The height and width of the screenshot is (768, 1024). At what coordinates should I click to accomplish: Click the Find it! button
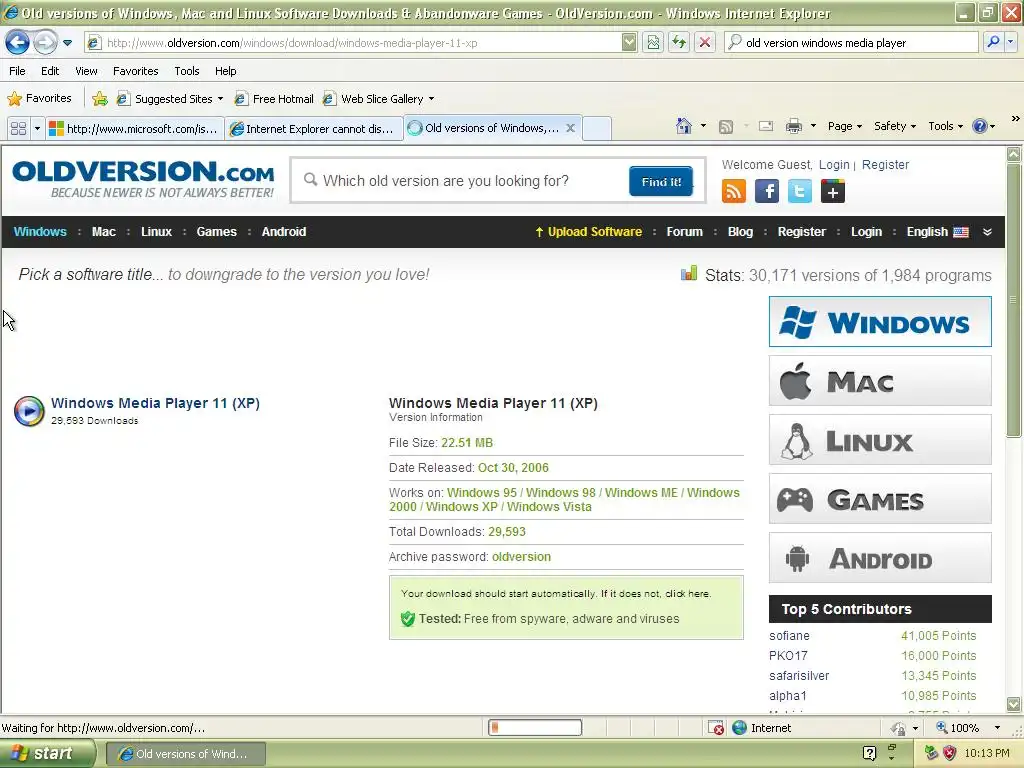(661, 182)
